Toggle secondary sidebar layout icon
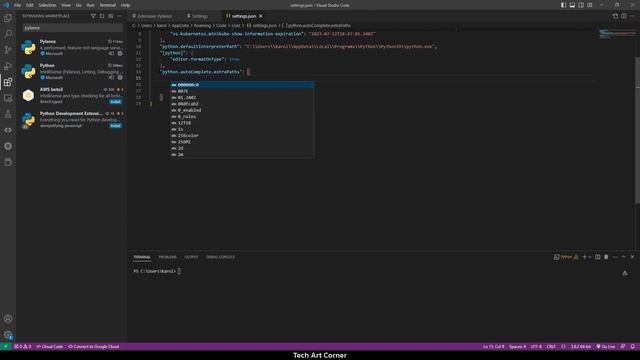 [581, 5]
